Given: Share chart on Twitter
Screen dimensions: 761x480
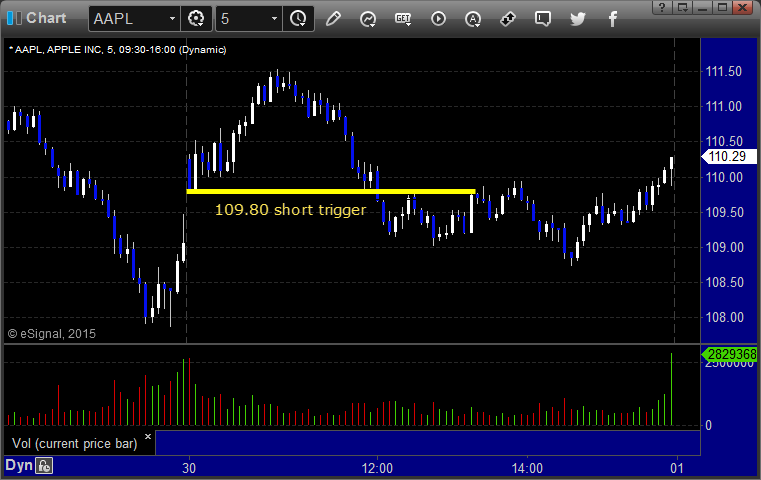Looking at the screenshot, I should [x=578, y=19].
